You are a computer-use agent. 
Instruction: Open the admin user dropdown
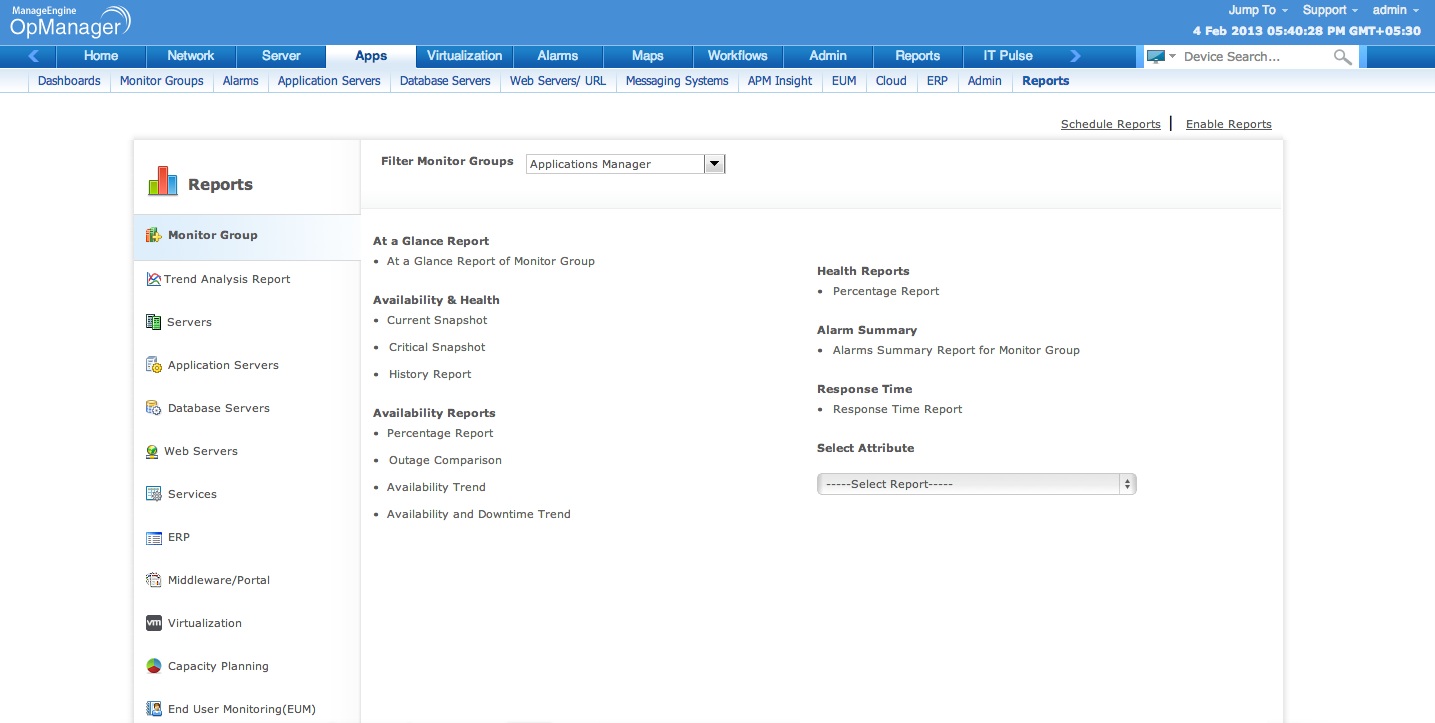1395,10
